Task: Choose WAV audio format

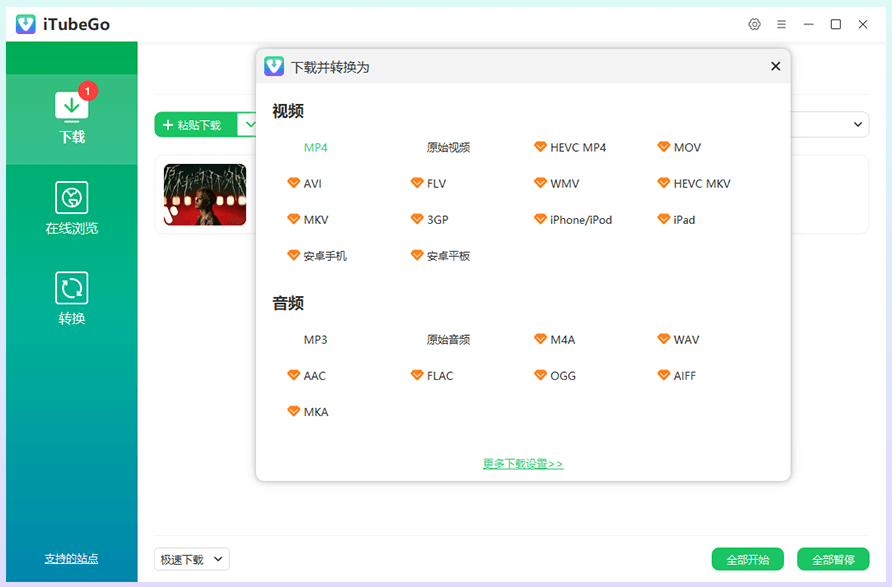Action: pyautogui.click(x=687, y=340)
